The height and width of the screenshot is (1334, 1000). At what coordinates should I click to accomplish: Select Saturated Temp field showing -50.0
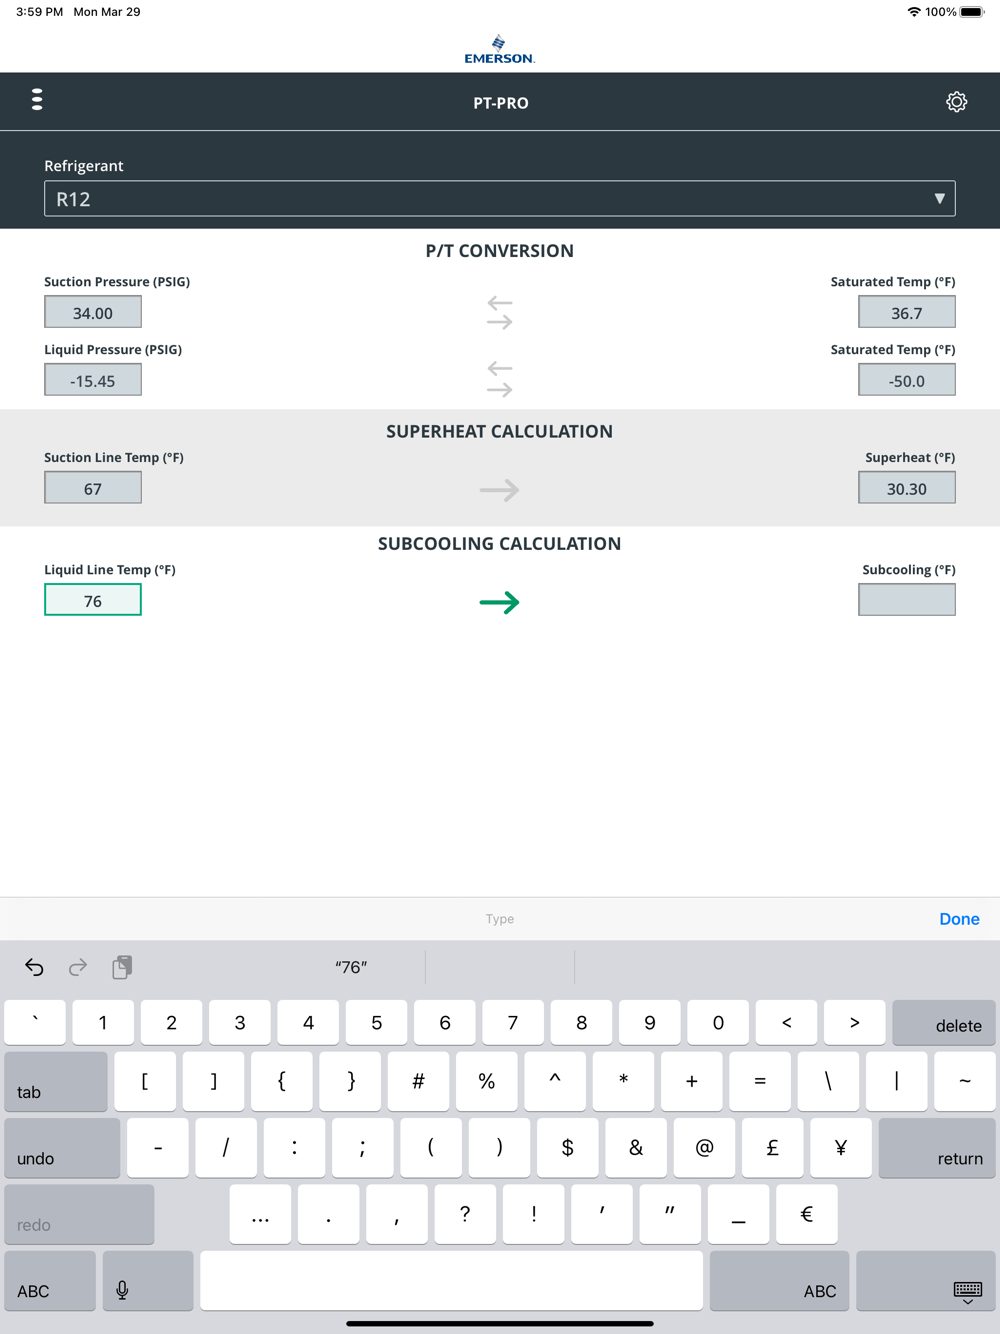(907, 381)
